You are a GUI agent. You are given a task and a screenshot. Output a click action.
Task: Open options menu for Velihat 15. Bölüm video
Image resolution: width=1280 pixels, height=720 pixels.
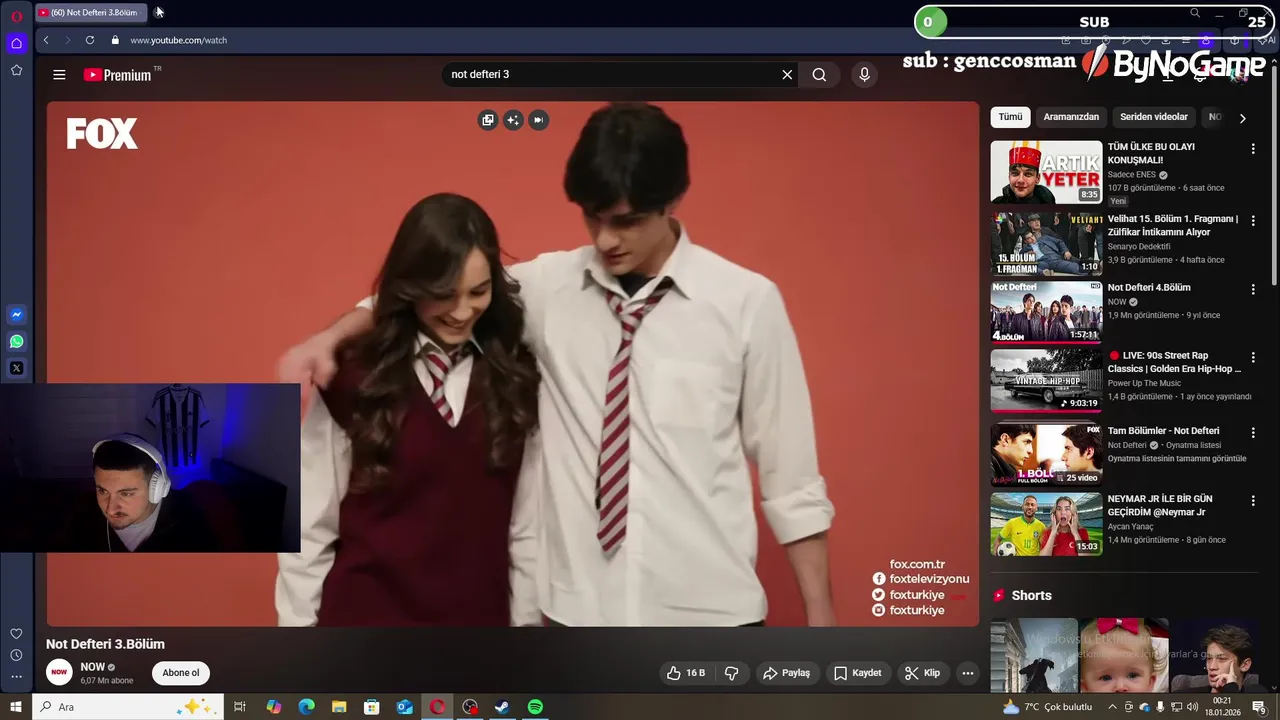tap(1253, 221)
